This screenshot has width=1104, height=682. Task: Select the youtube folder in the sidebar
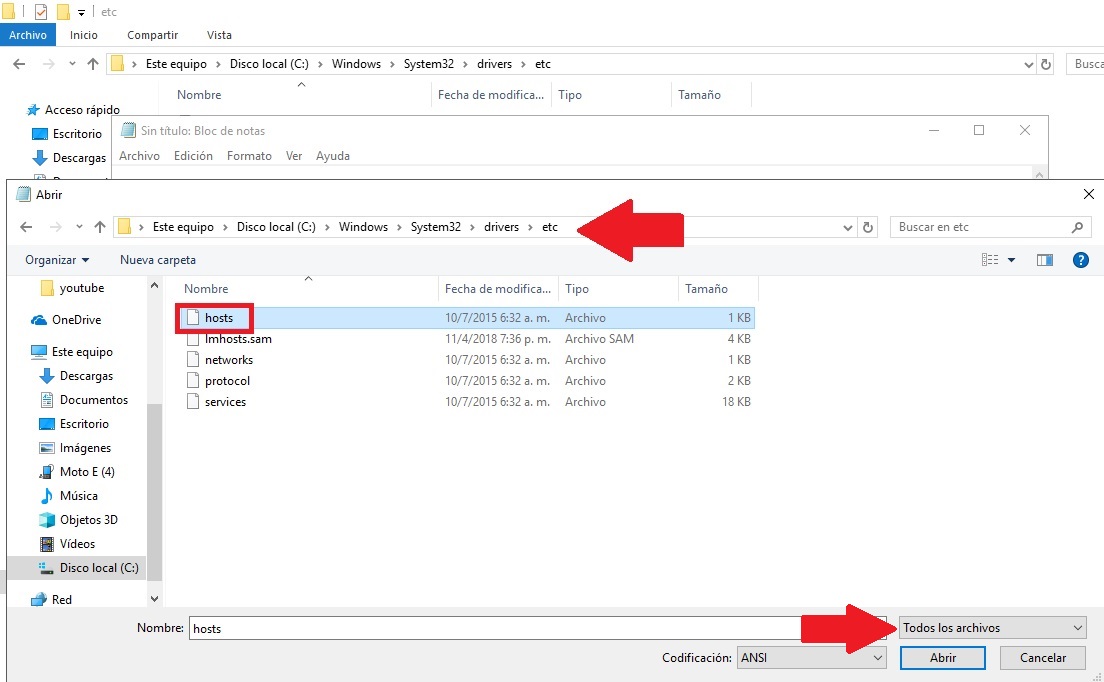coord(73,288)
